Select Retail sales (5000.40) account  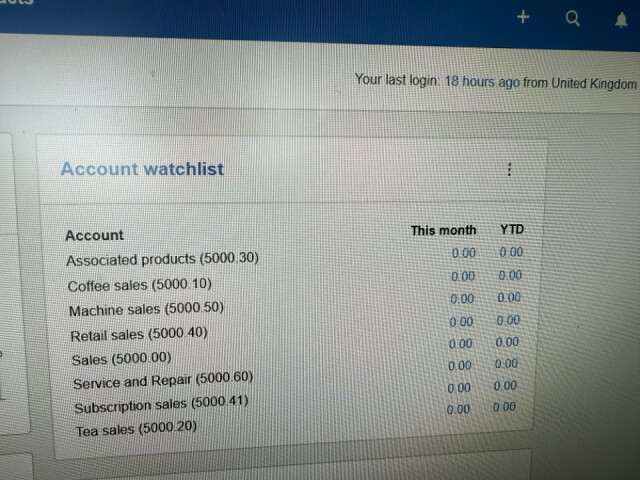click(x=139, y=334)
